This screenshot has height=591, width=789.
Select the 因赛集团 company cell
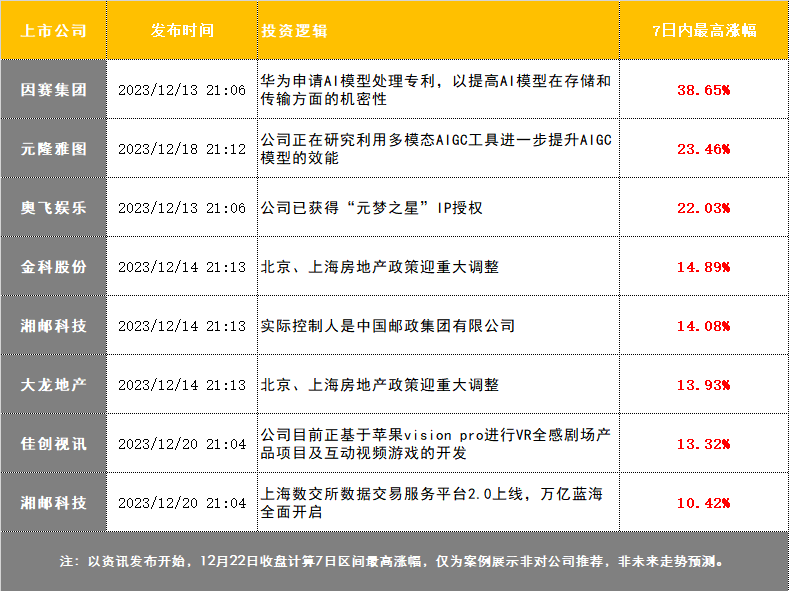[53, 90]
